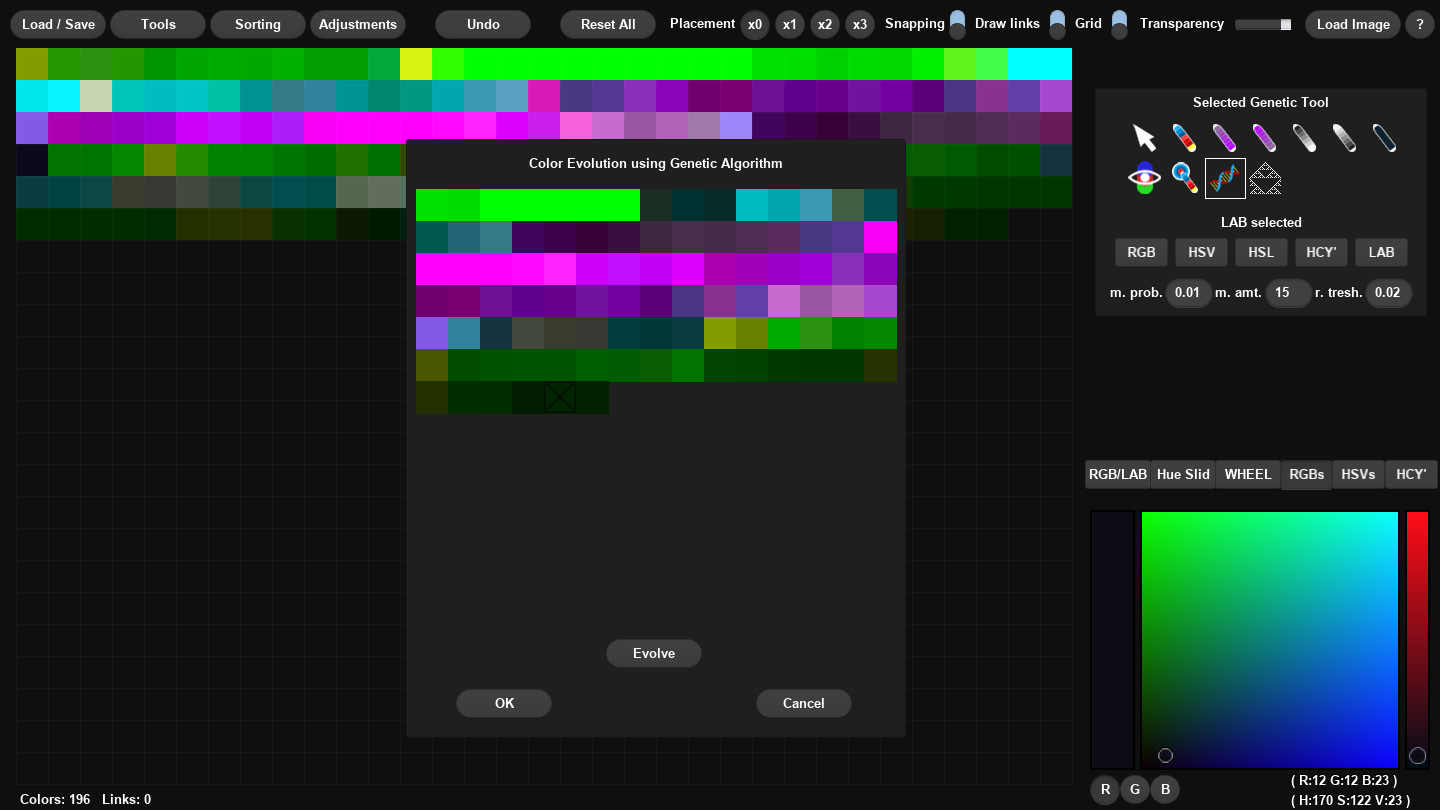1440x810 pixels.
Task: Open the Adjustments menu
Action: pyautogui.click(x=358, y=24)
